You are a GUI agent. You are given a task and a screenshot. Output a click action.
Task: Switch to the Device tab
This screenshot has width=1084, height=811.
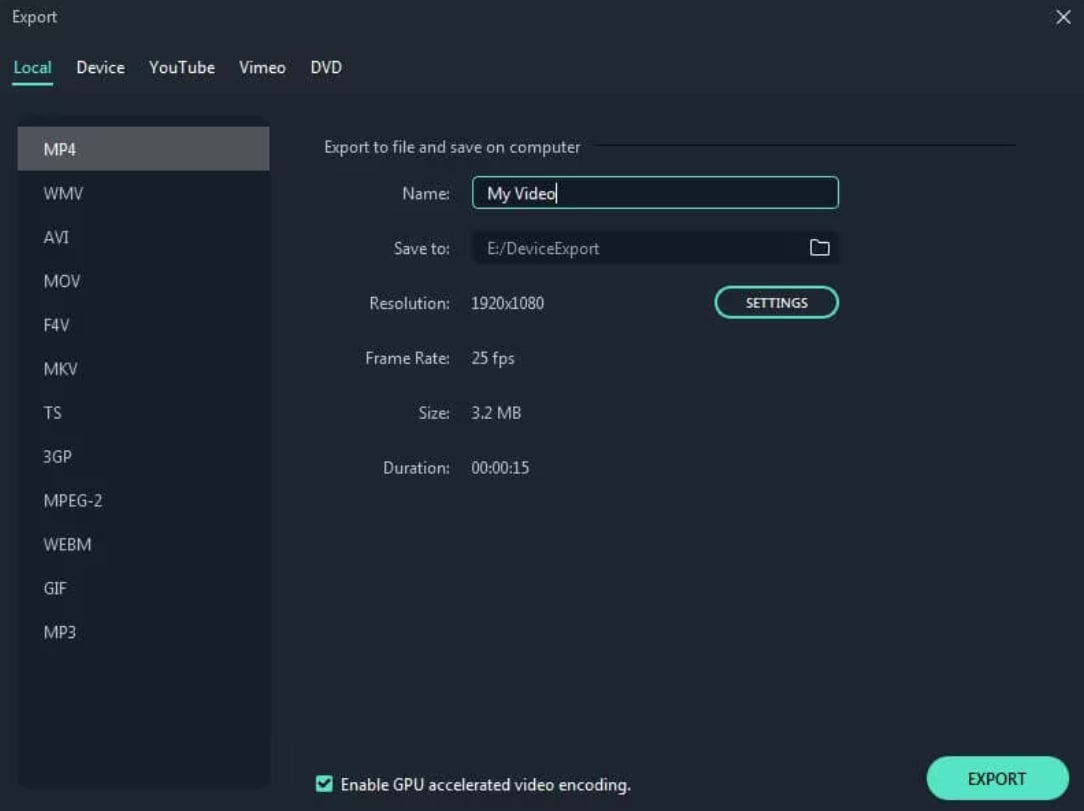click(x=100, y=67)
